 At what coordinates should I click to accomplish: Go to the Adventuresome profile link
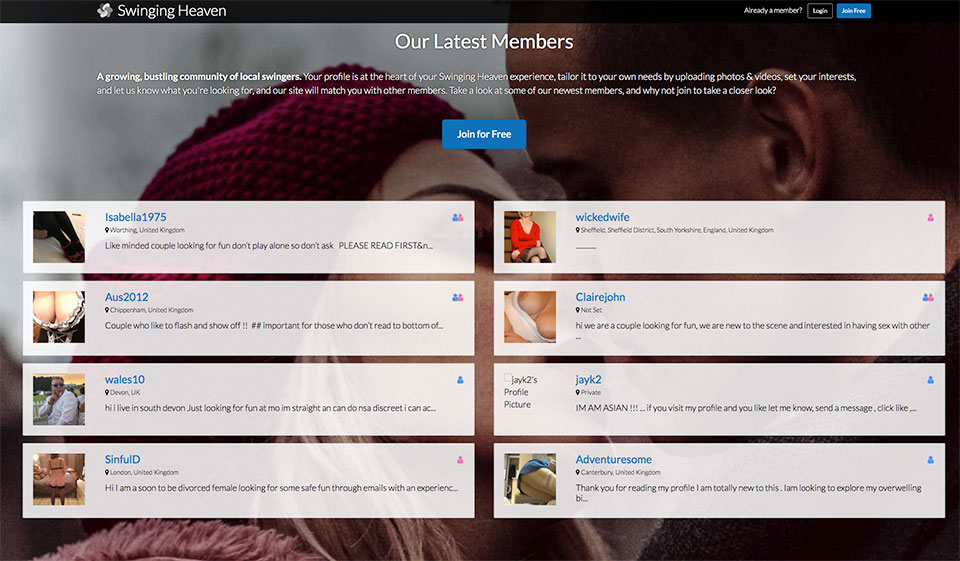click(x=613, y=460)
